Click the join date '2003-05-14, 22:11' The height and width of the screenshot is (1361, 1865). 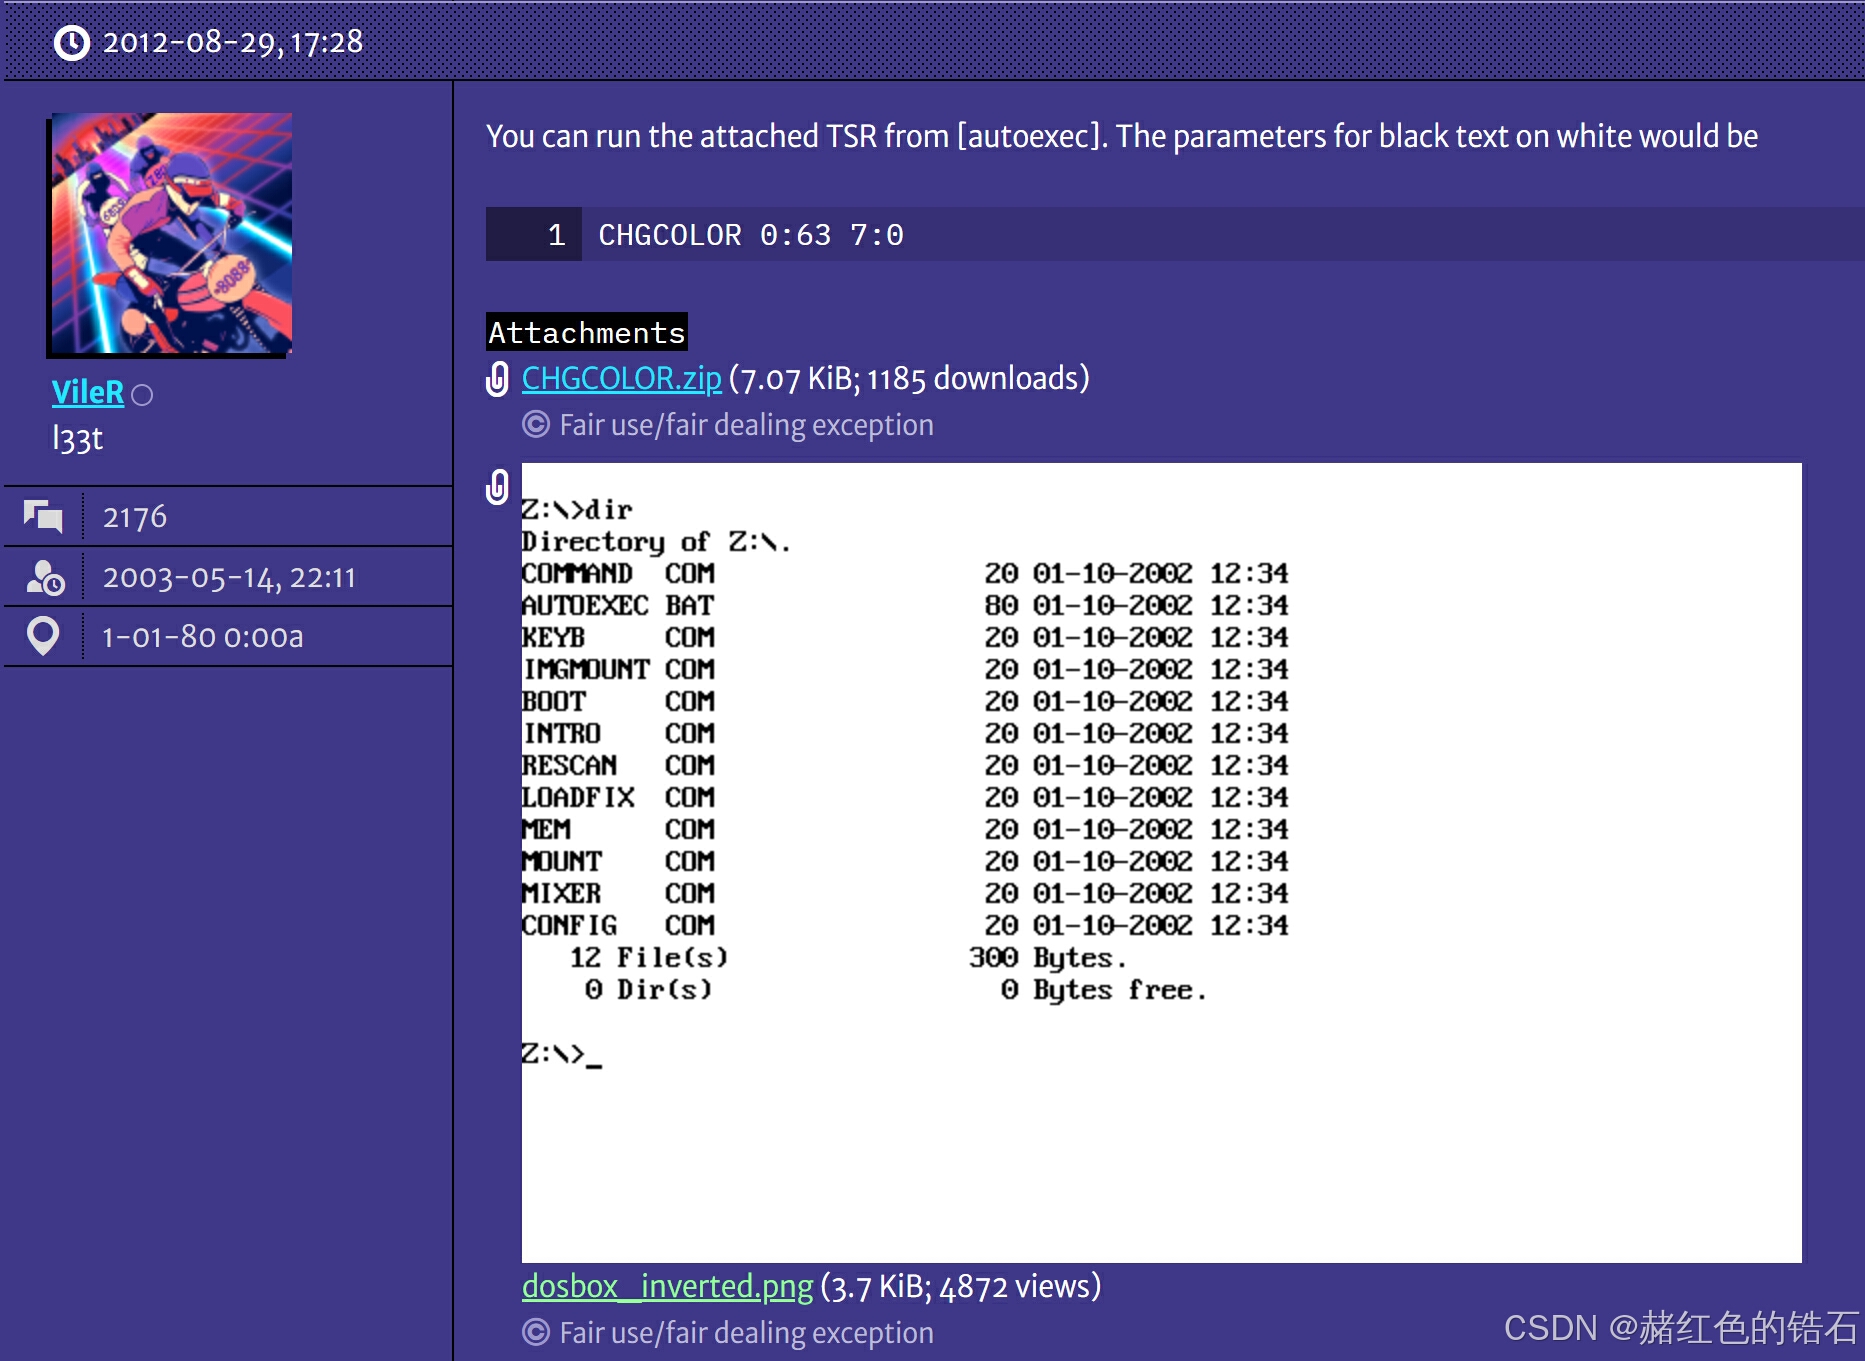pyautogui.click(x=229, y=577)
